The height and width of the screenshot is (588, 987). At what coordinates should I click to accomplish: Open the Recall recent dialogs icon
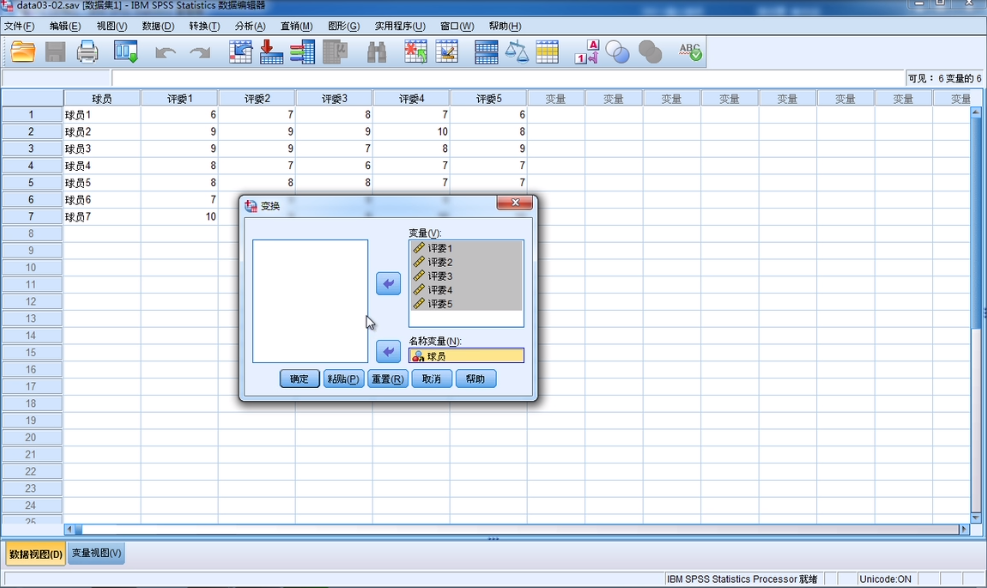(126, 52)
